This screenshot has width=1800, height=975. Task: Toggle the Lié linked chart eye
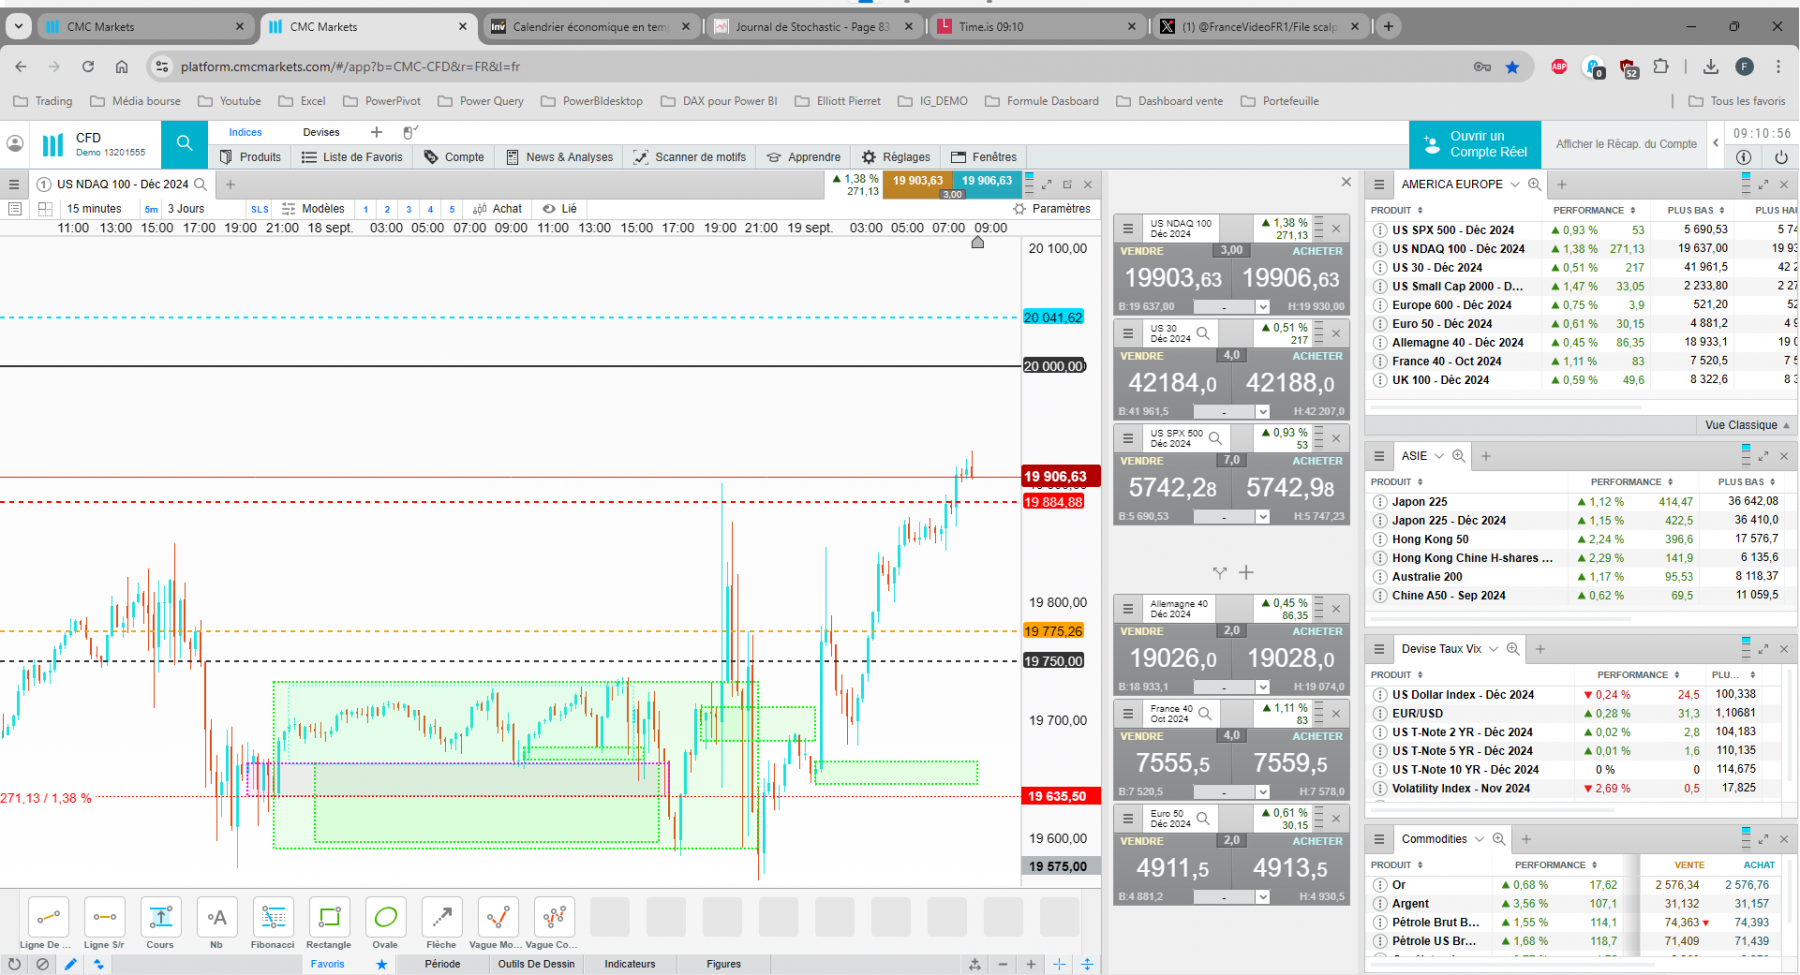[559, 209]
